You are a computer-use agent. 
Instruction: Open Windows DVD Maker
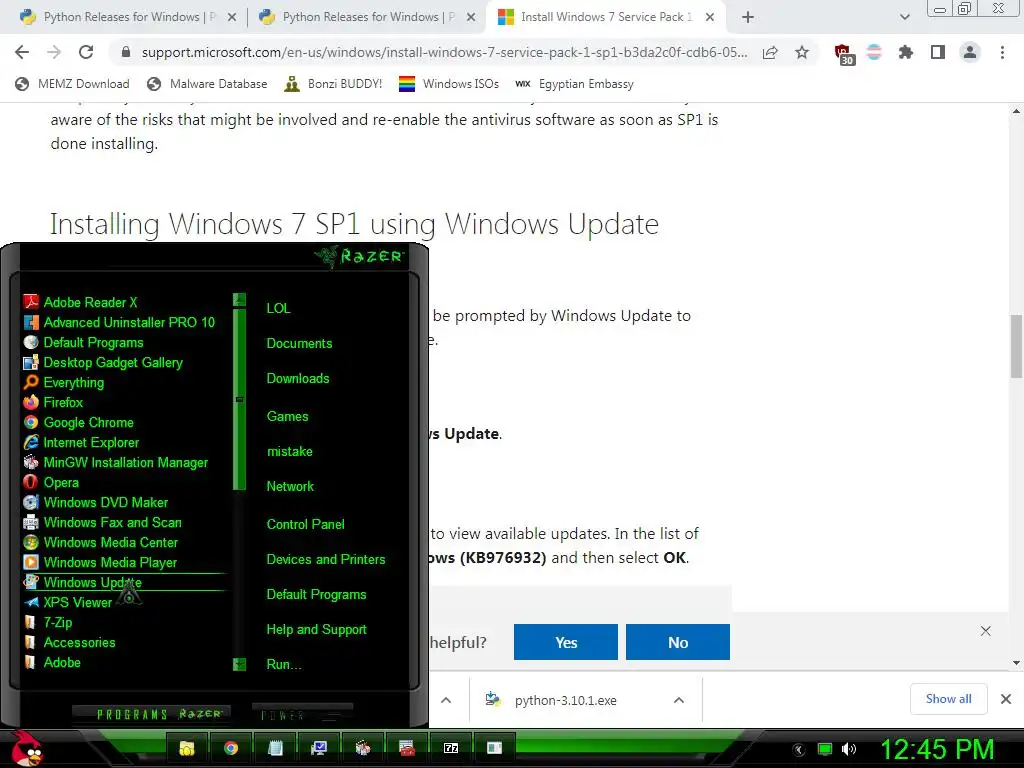(x=96, y=503)
